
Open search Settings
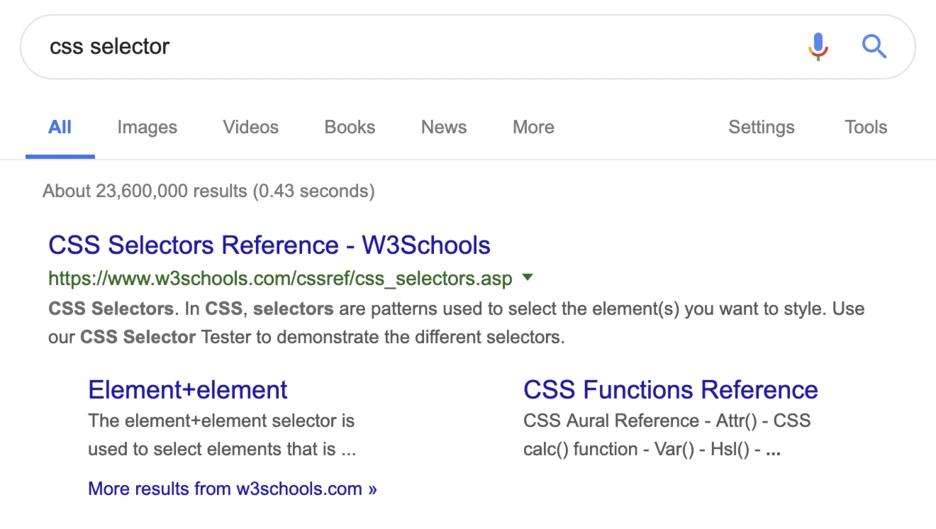pos(761,127)
